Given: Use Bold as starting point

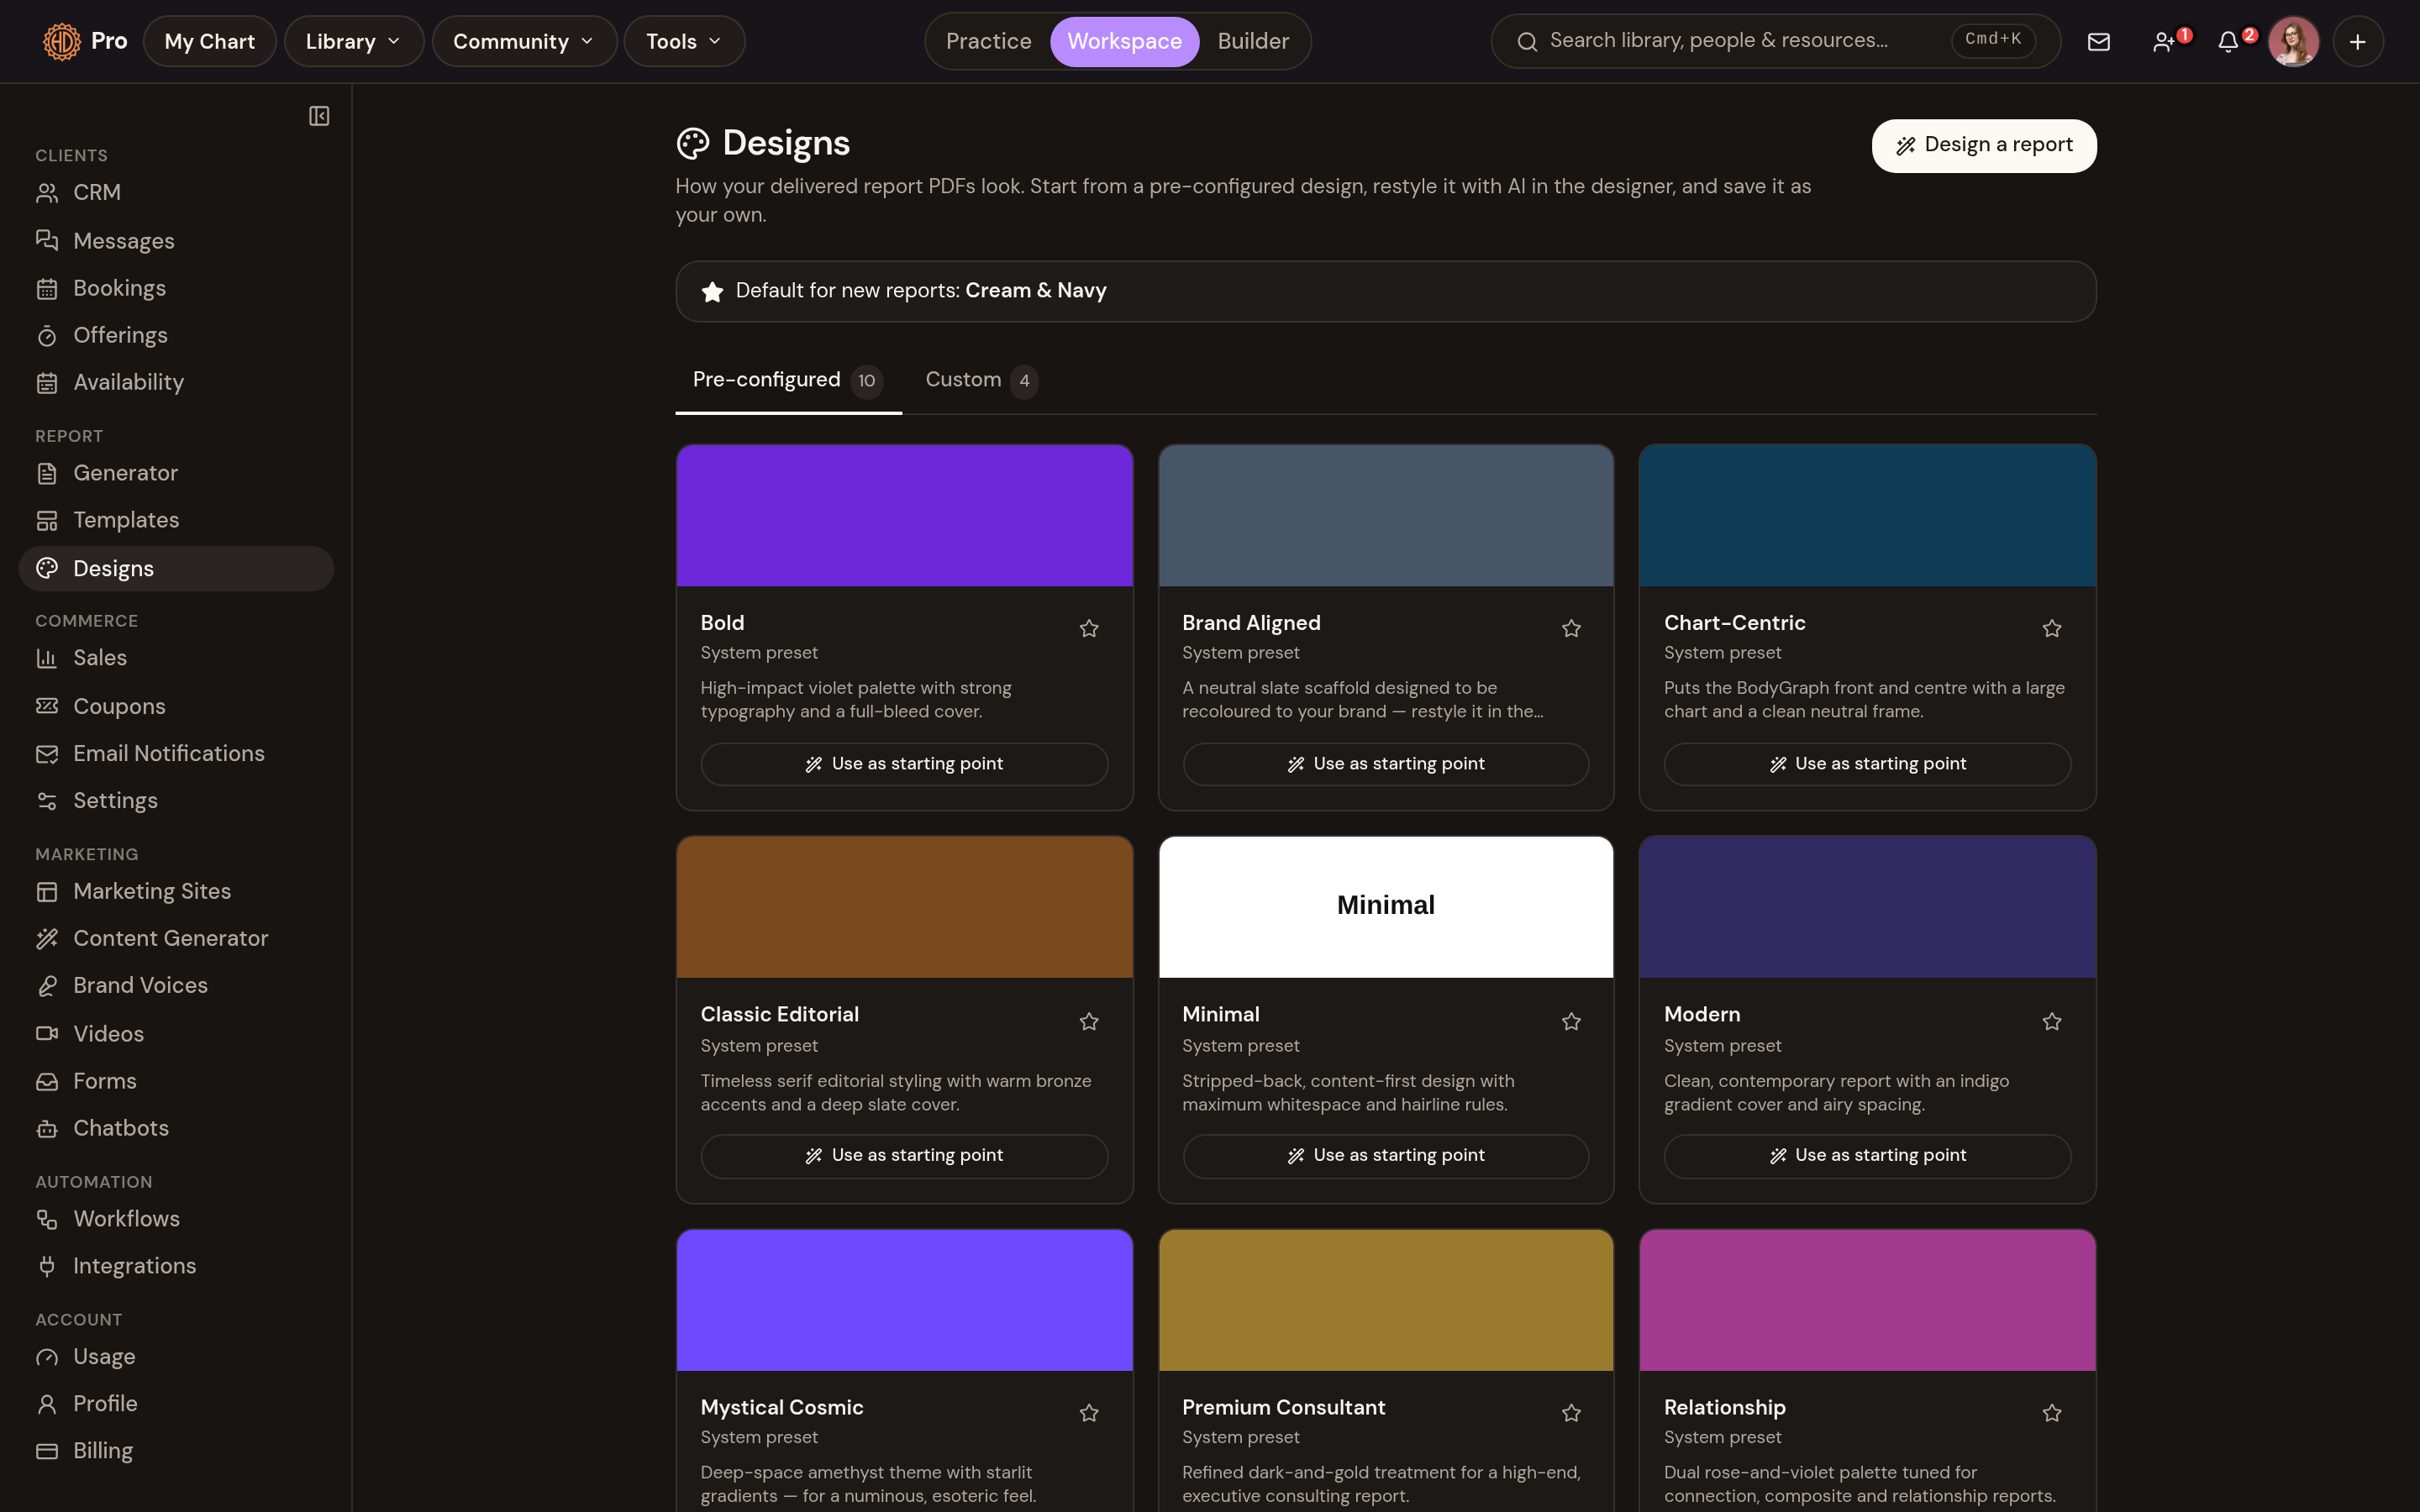Looking at the screenshot, I should 904,764.
